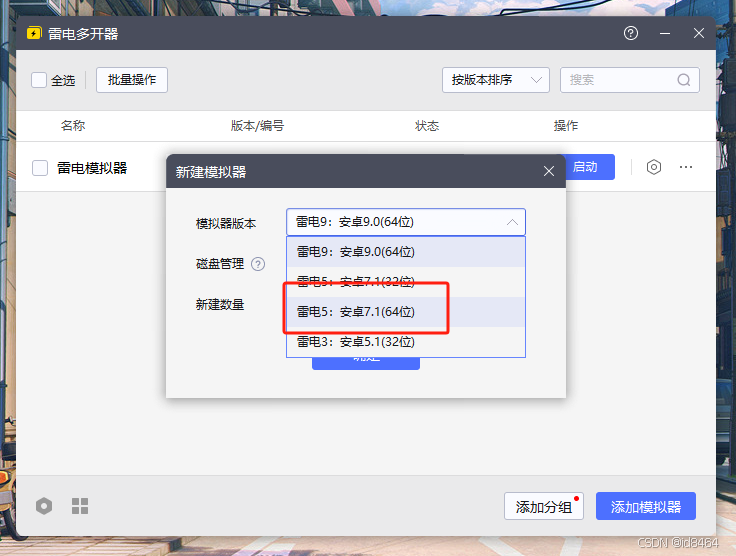The image size is (736, 556).
Task: Click the 新建数量 label
Action: pyautogui.click(x=220, y=305)
